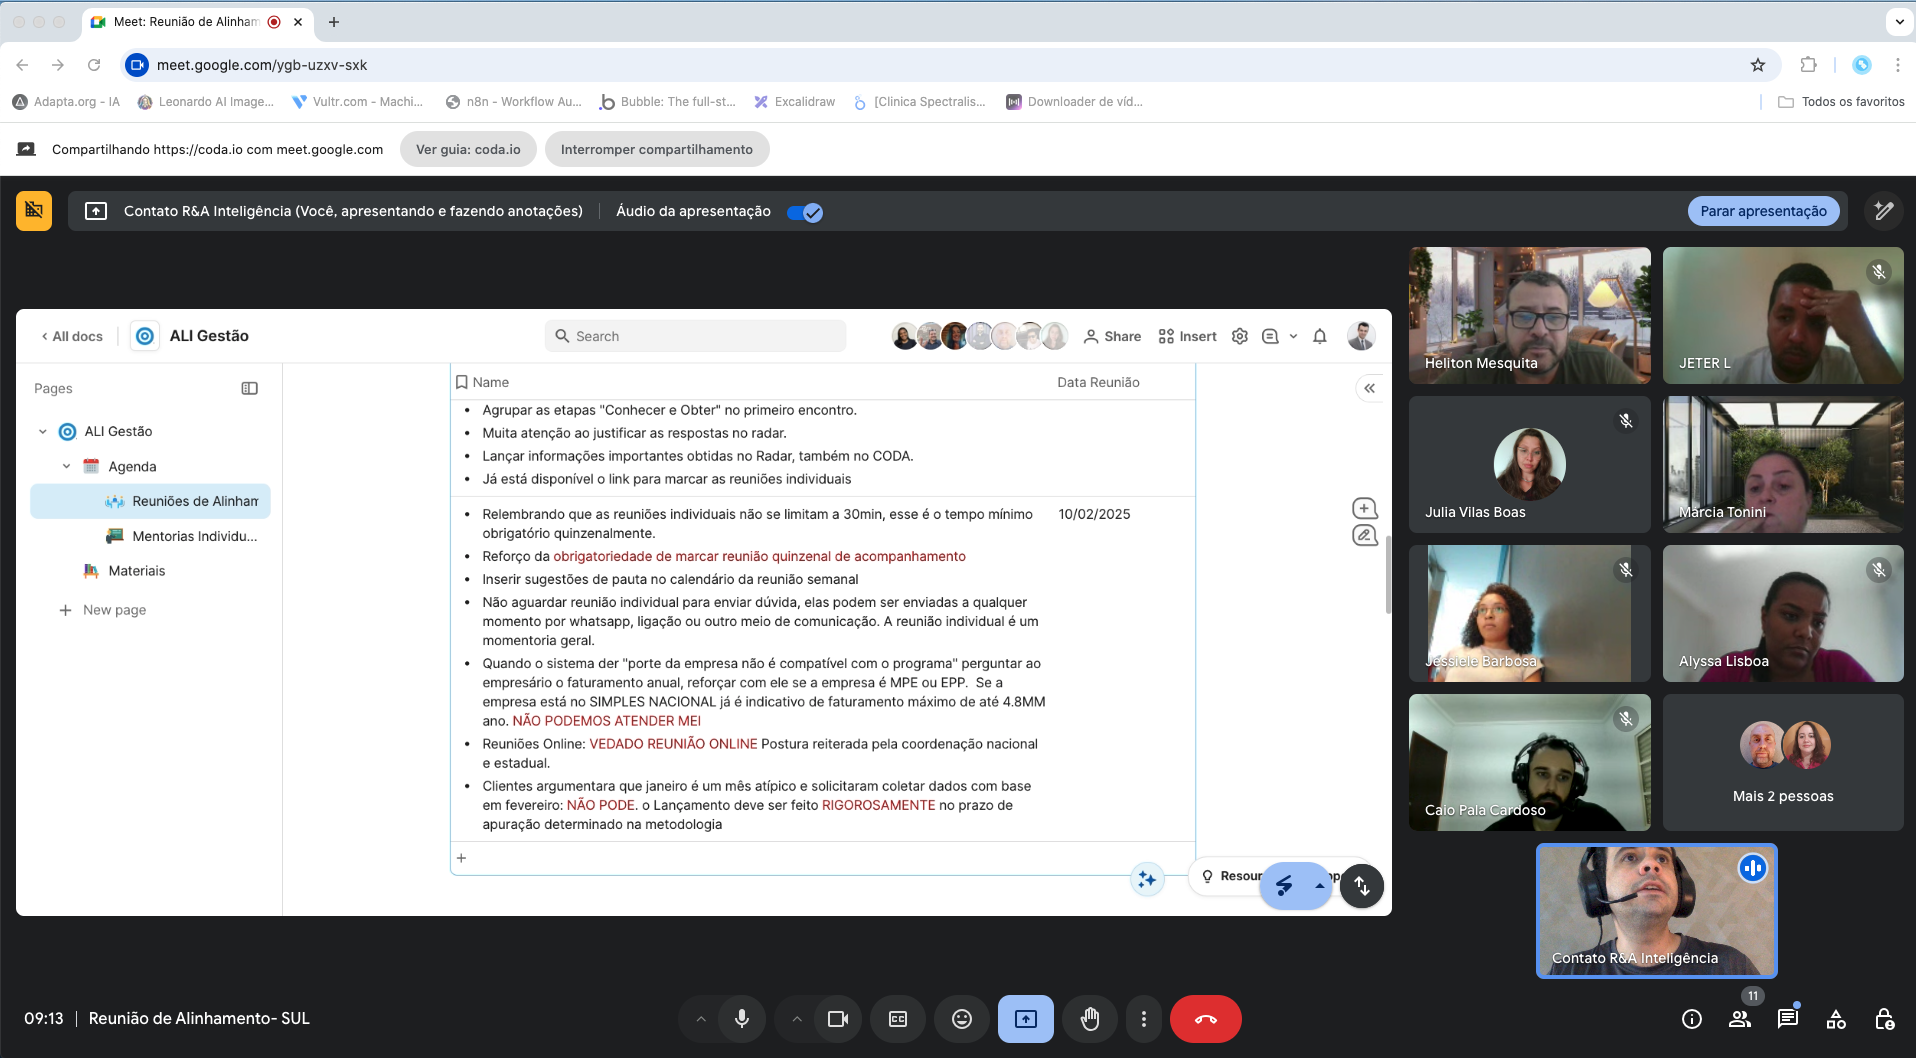Image resolution: width=1916 pixels, height=1058 pixels.
Task: Click the present screen button
Action: (x=1026, y=1019)
